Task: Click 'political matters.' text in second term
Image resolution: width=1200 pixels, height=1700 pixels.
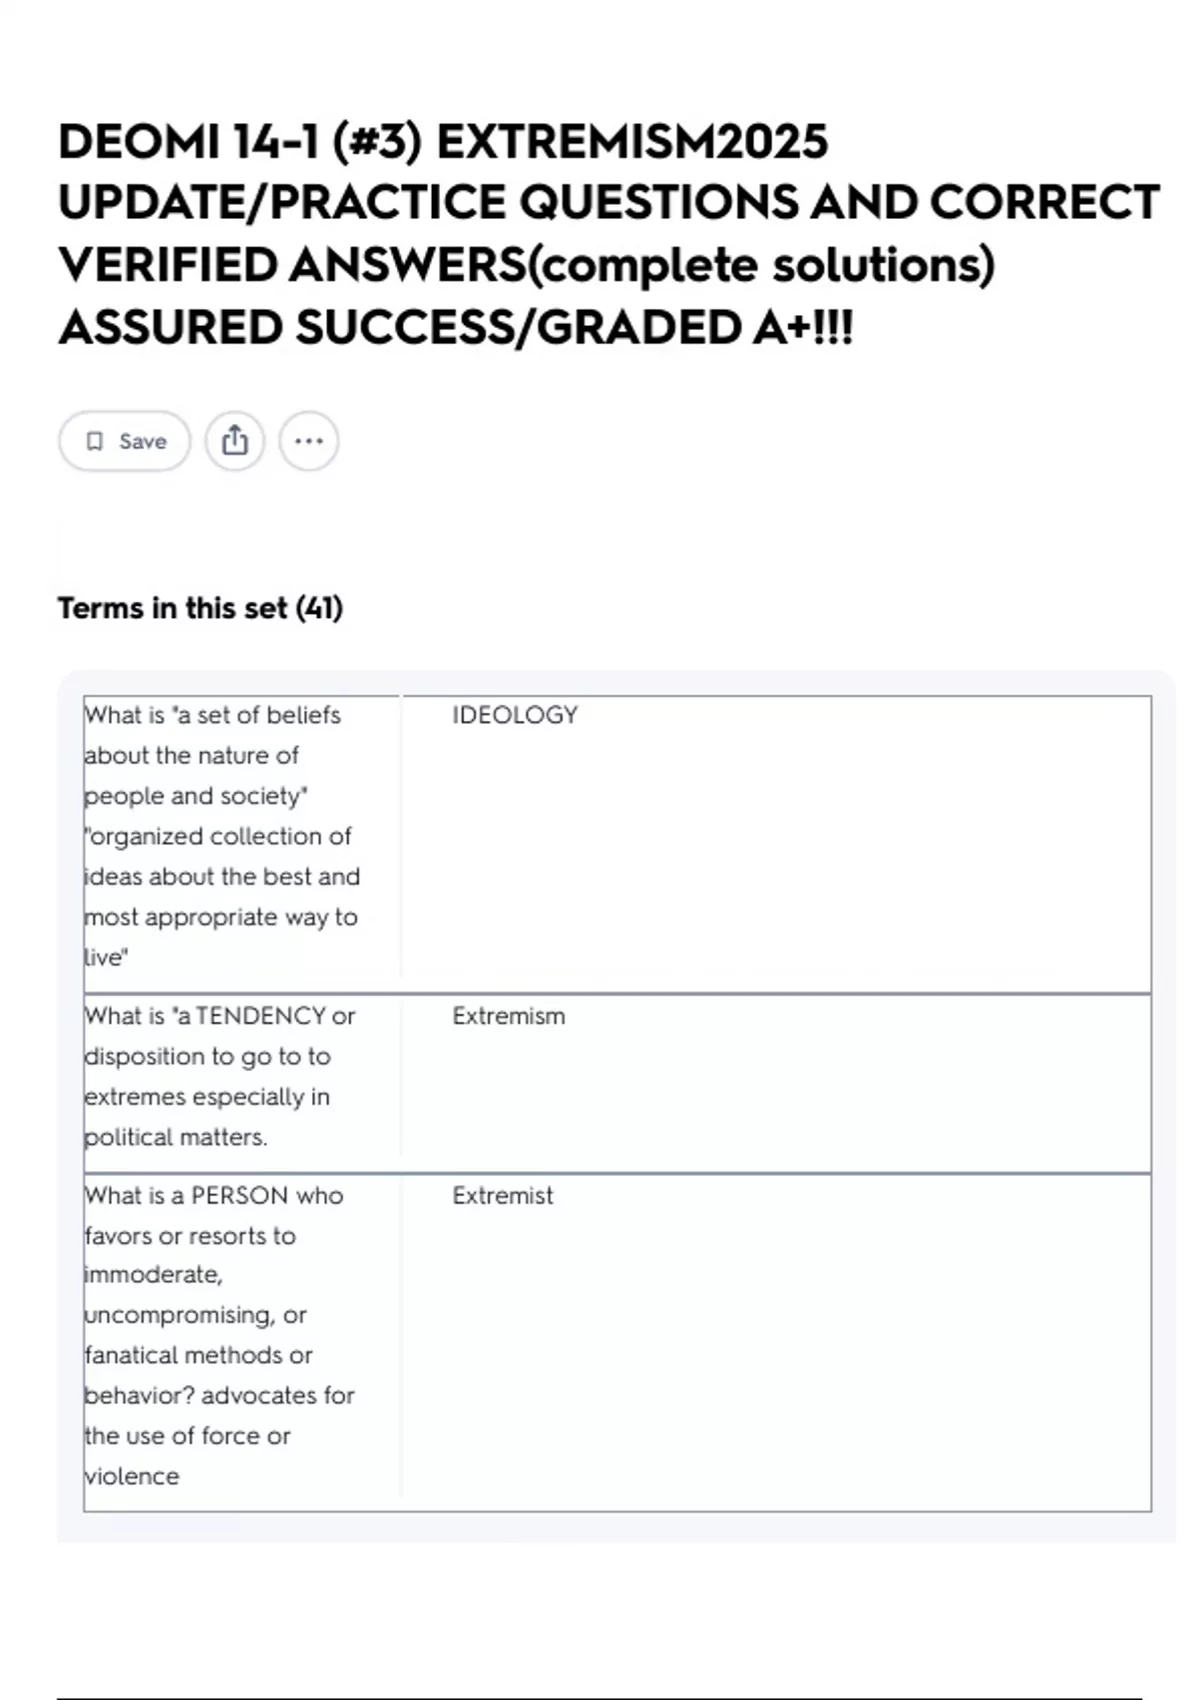Action: tap(176, 1137)
